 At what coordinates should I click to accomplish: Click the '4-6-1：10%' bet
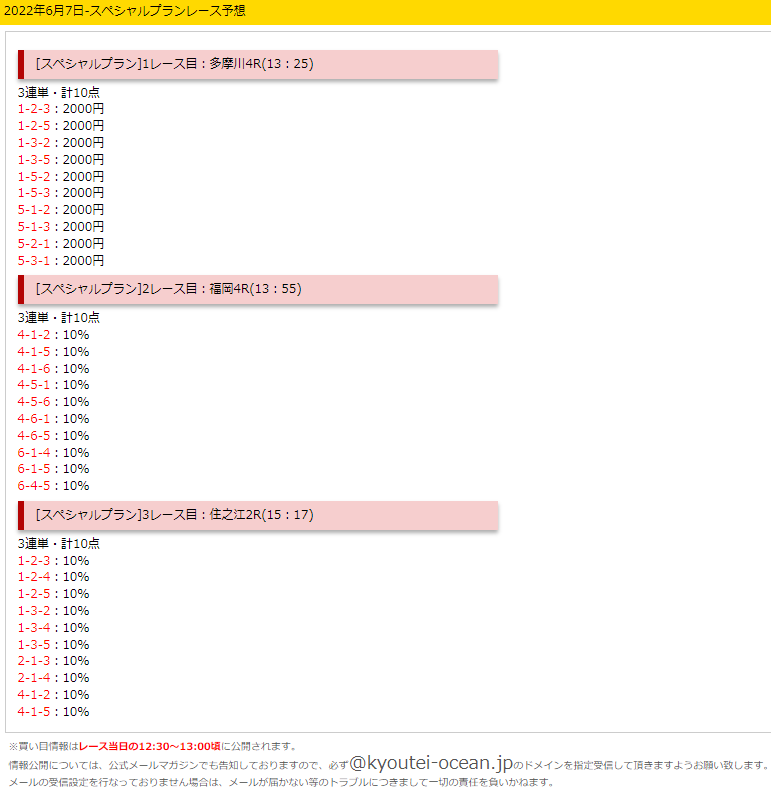click(x=54, y=419)
